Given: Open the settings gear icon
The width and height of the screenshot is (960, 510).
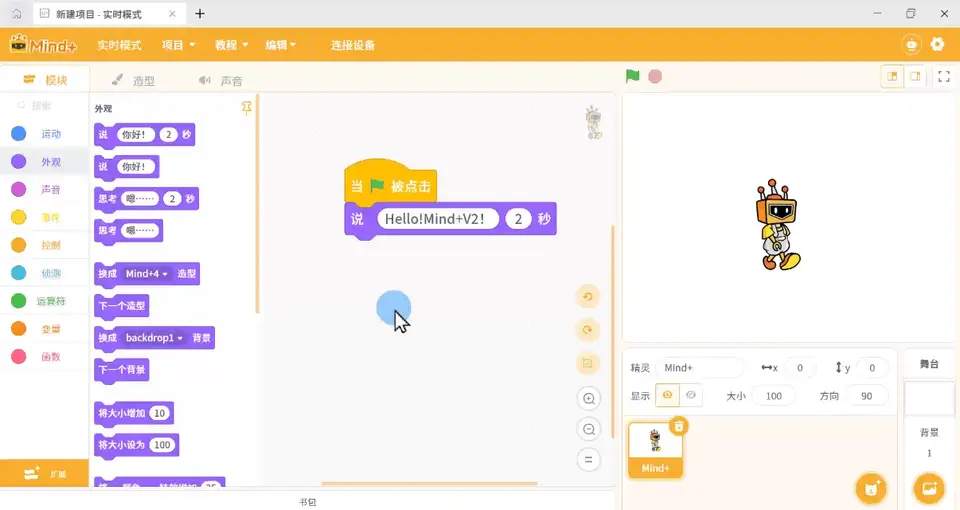Looking at the screenshot, I should (937, 44).
